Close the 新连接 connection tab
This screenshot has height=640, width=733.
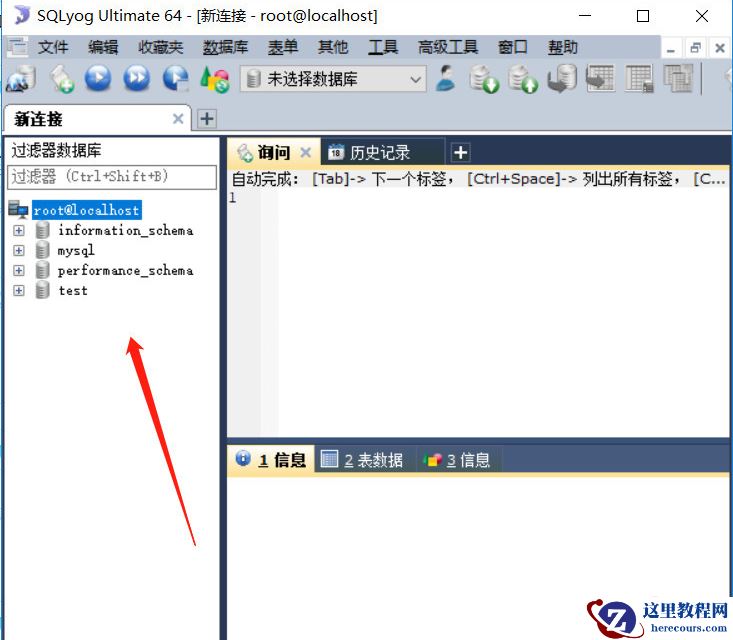[178, 119]
